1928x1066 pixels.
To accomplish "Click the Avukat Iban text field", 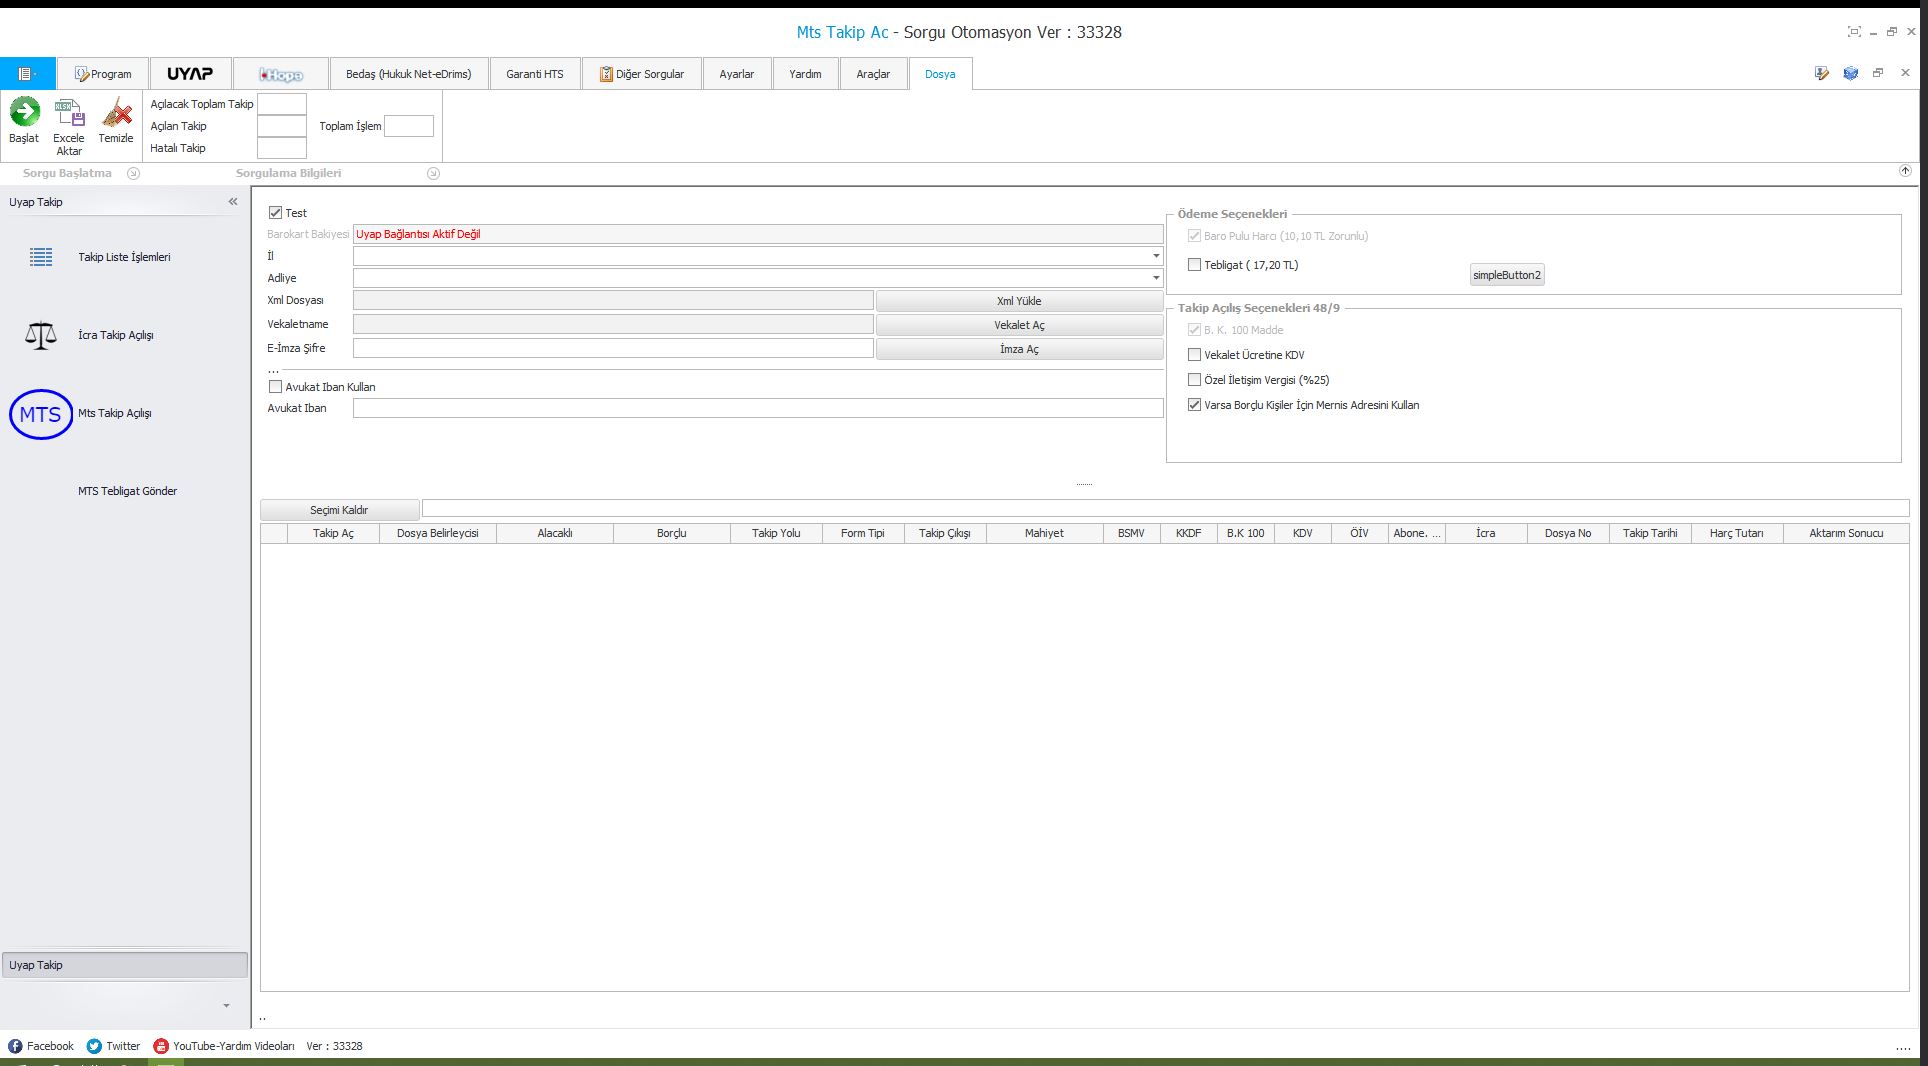I will 758,408.
